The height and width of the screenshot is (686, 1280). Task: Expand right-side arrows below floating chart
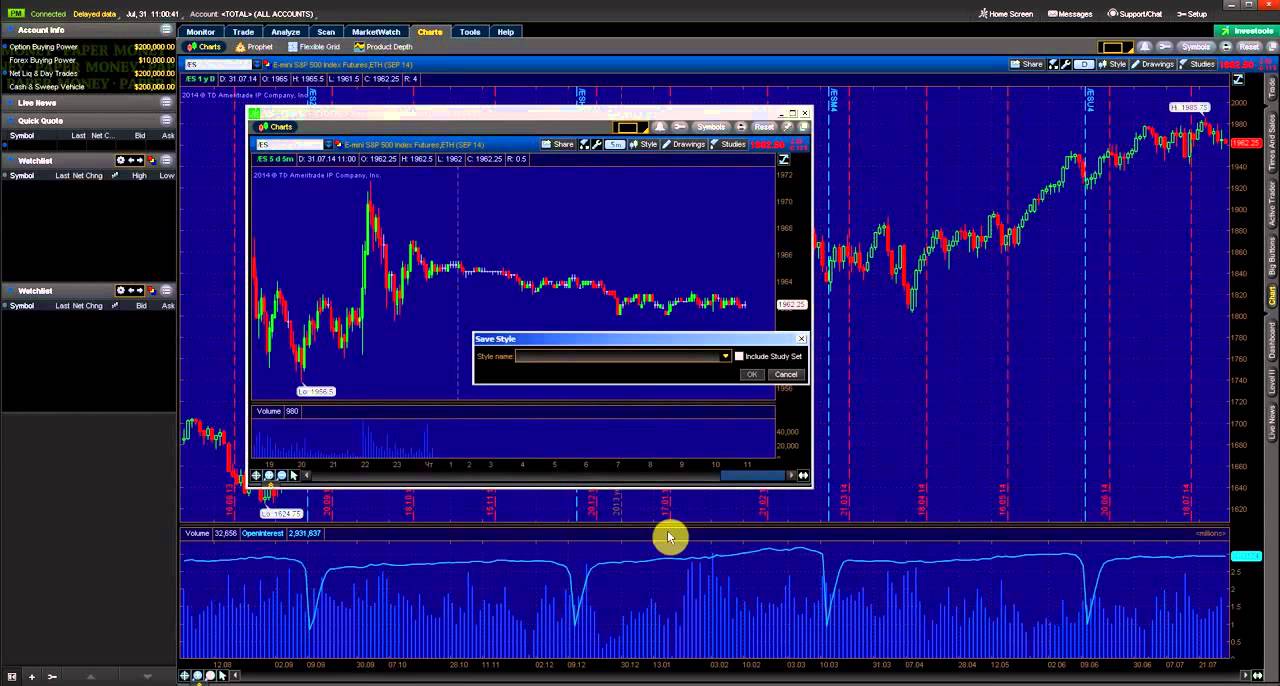[x=803, y=476]
